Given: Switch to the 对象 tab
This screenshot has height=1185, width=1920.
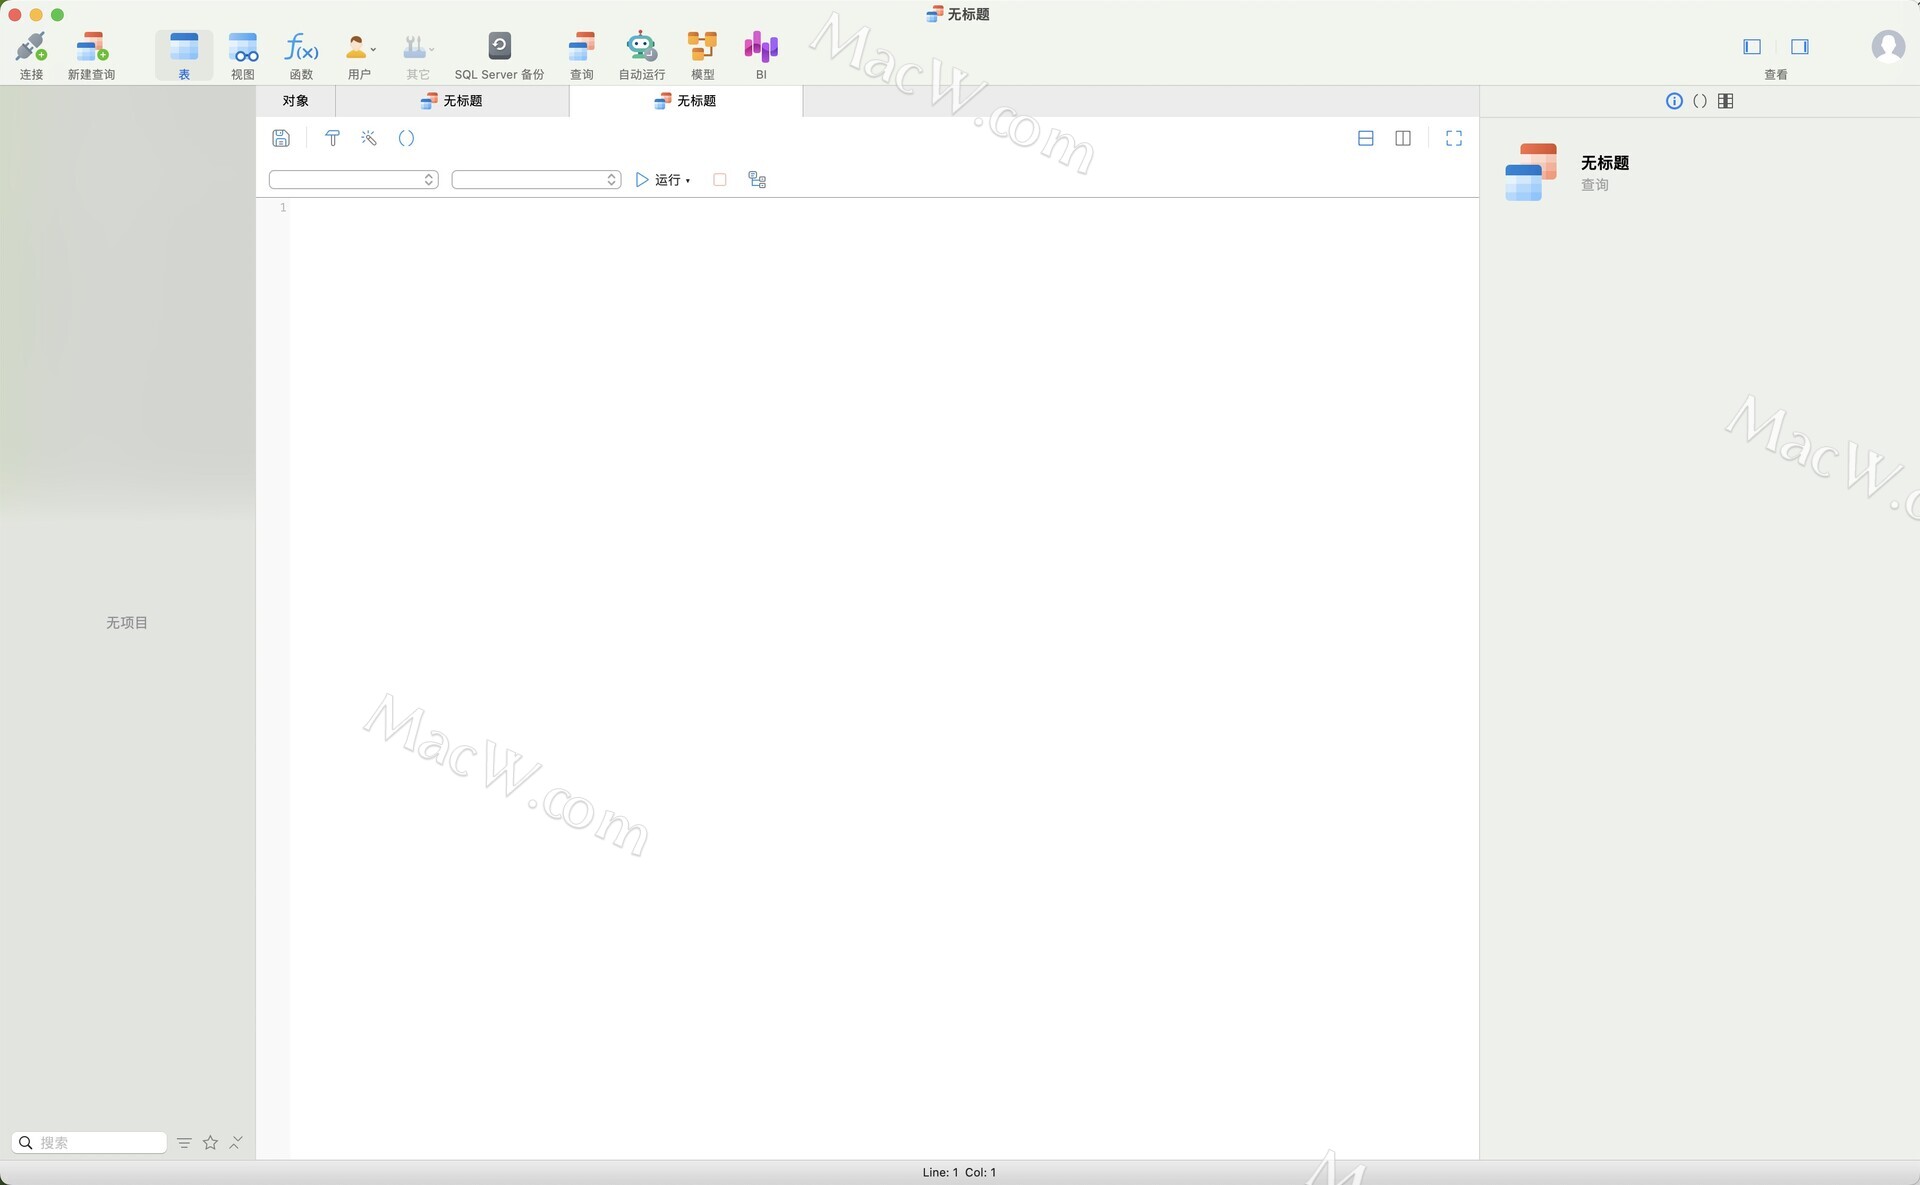Looking at the screenshot, I should [x=295, y=101].
